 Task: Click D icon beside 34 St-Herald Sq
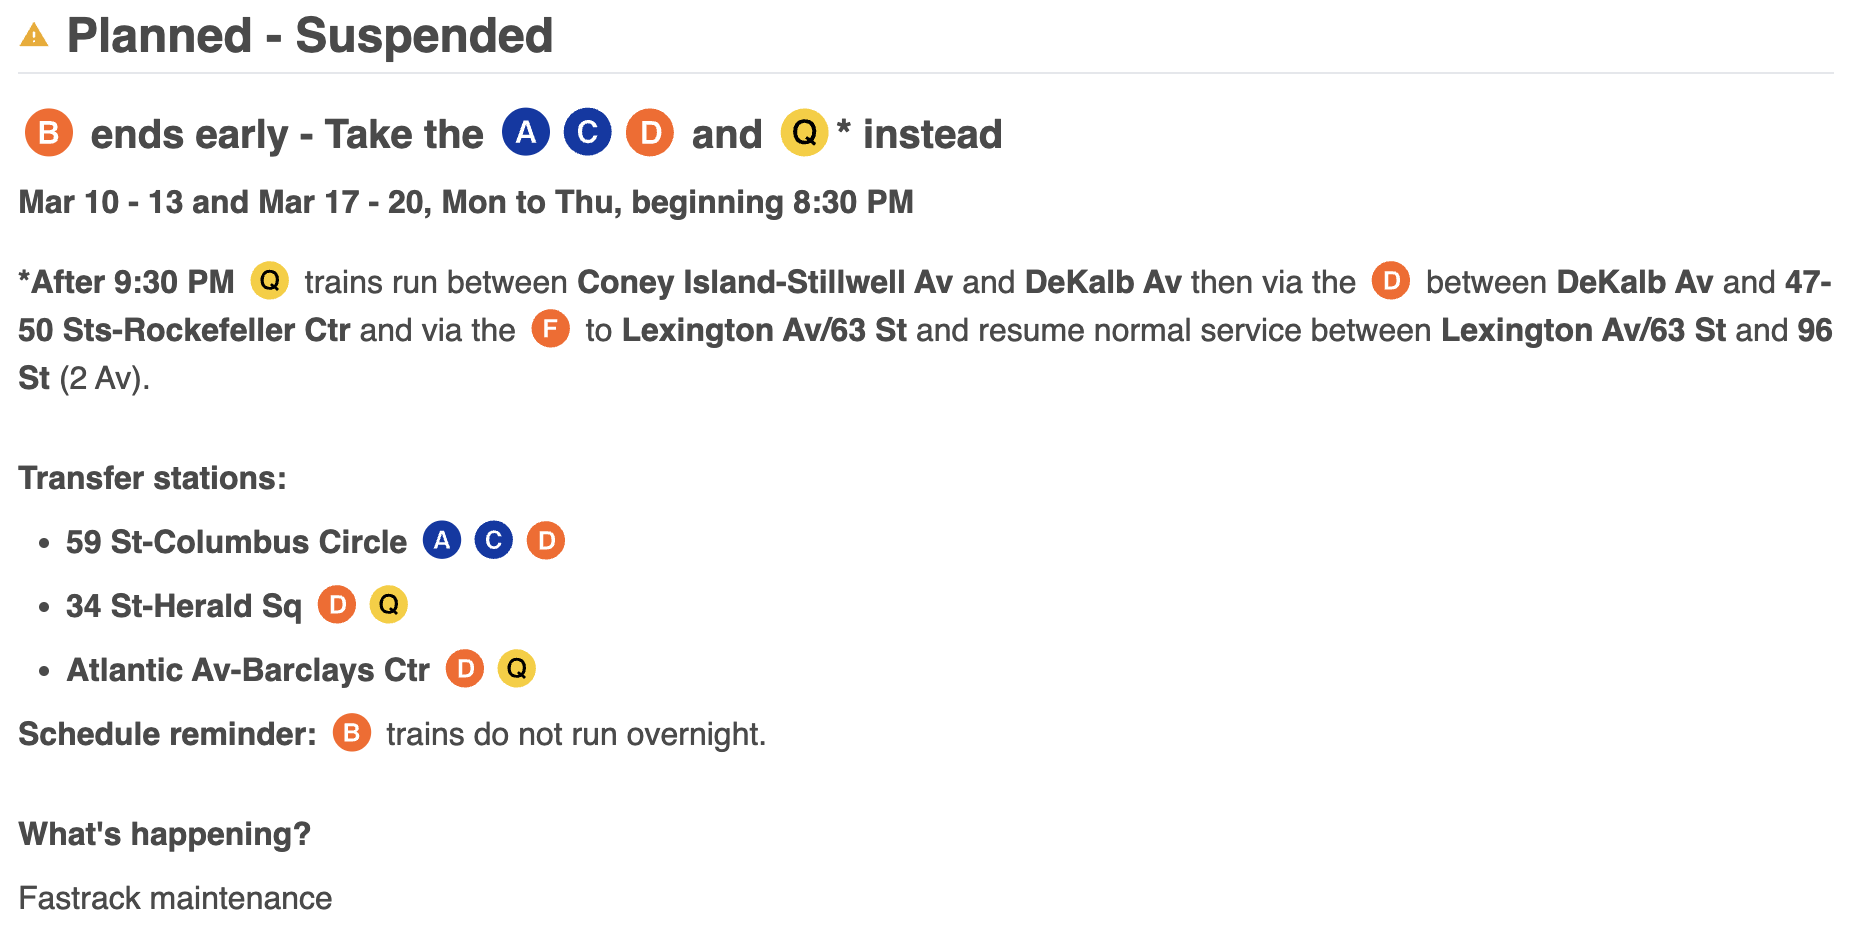[x=337, y=605]
